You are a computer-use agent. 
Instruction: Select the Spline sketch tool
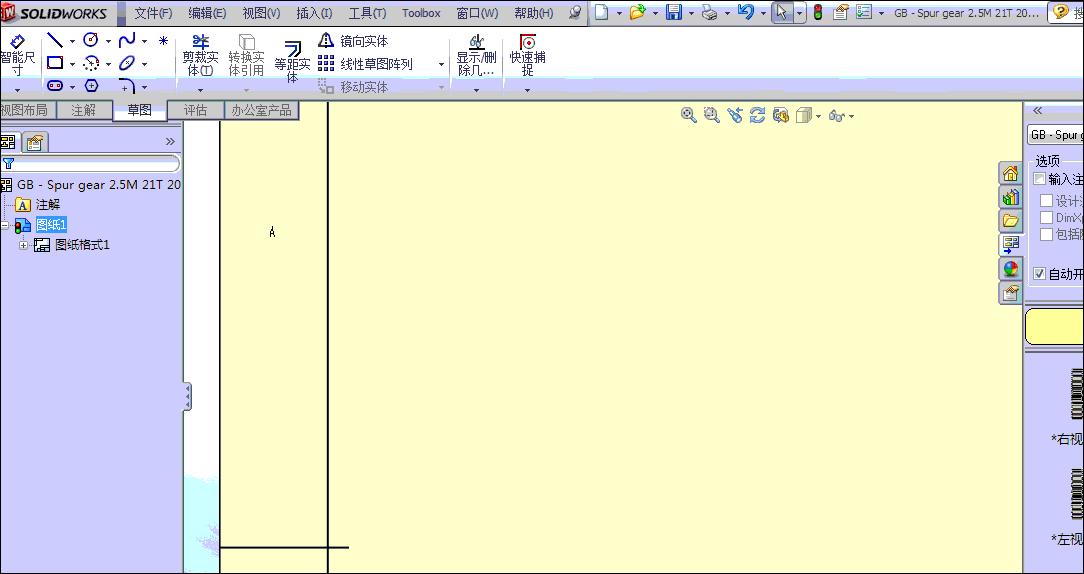[x=127, y=41]
